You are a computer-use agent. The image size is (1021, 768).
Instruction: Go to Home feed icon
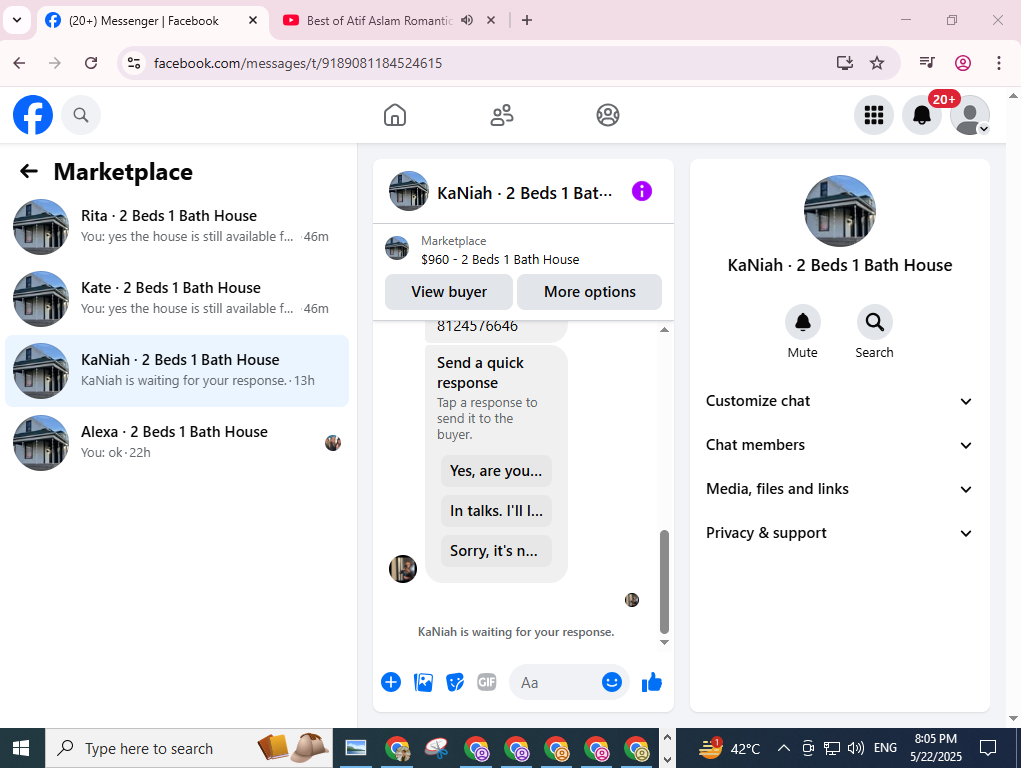395,115
